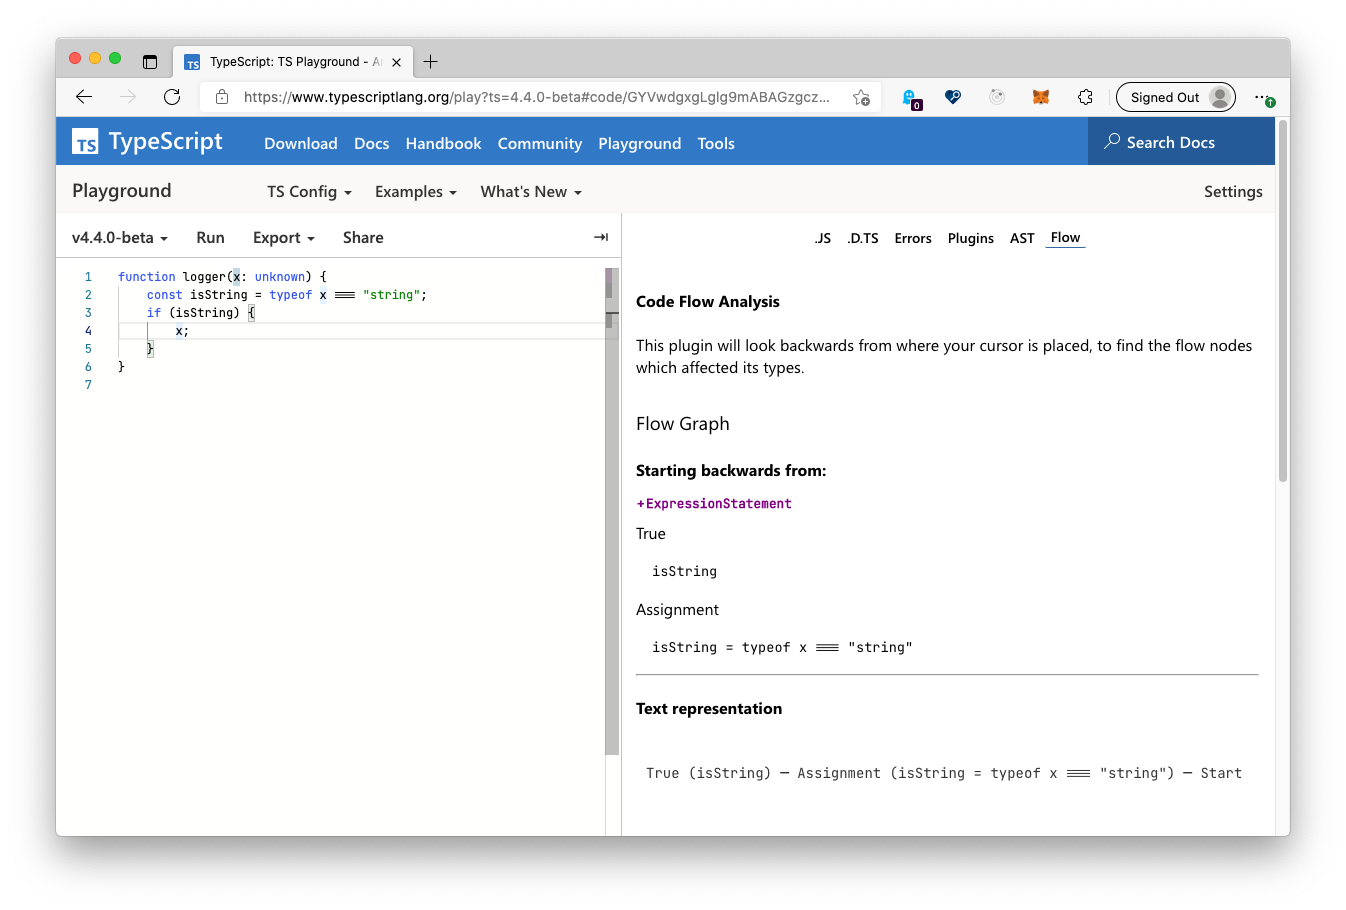Click the Flow Graph heading
This screenshot has width=1346, height=910.
(x=683, y=423)
